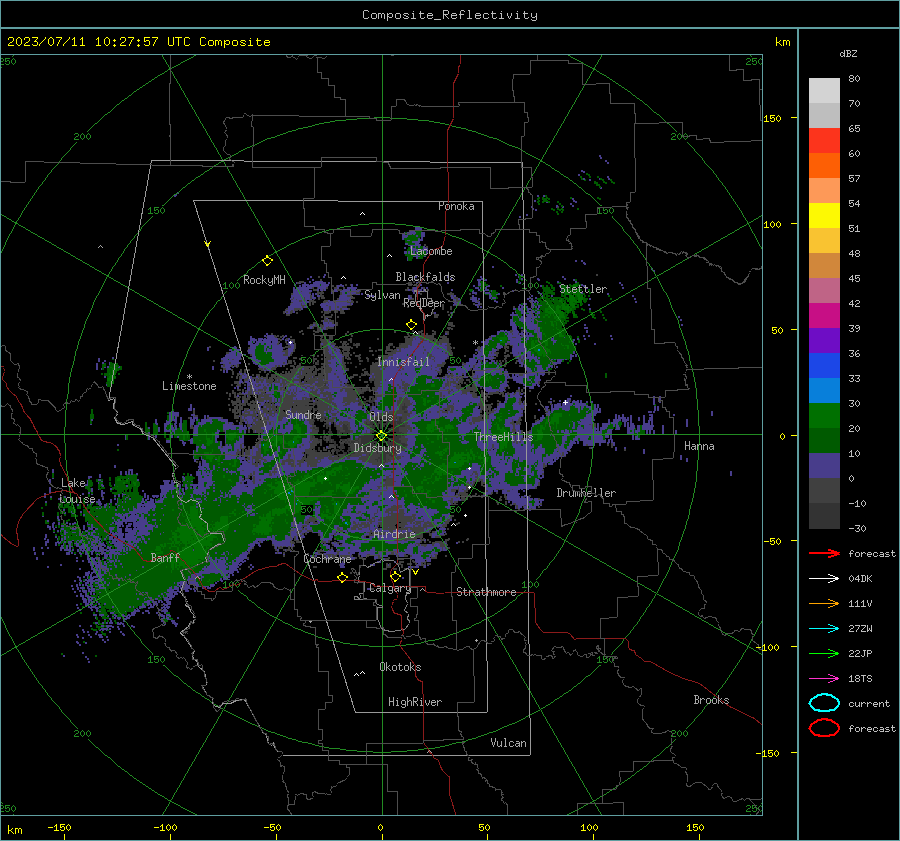Click the Ponoka city label
Viewport: 900px width, 841px height.
[456, 206]
